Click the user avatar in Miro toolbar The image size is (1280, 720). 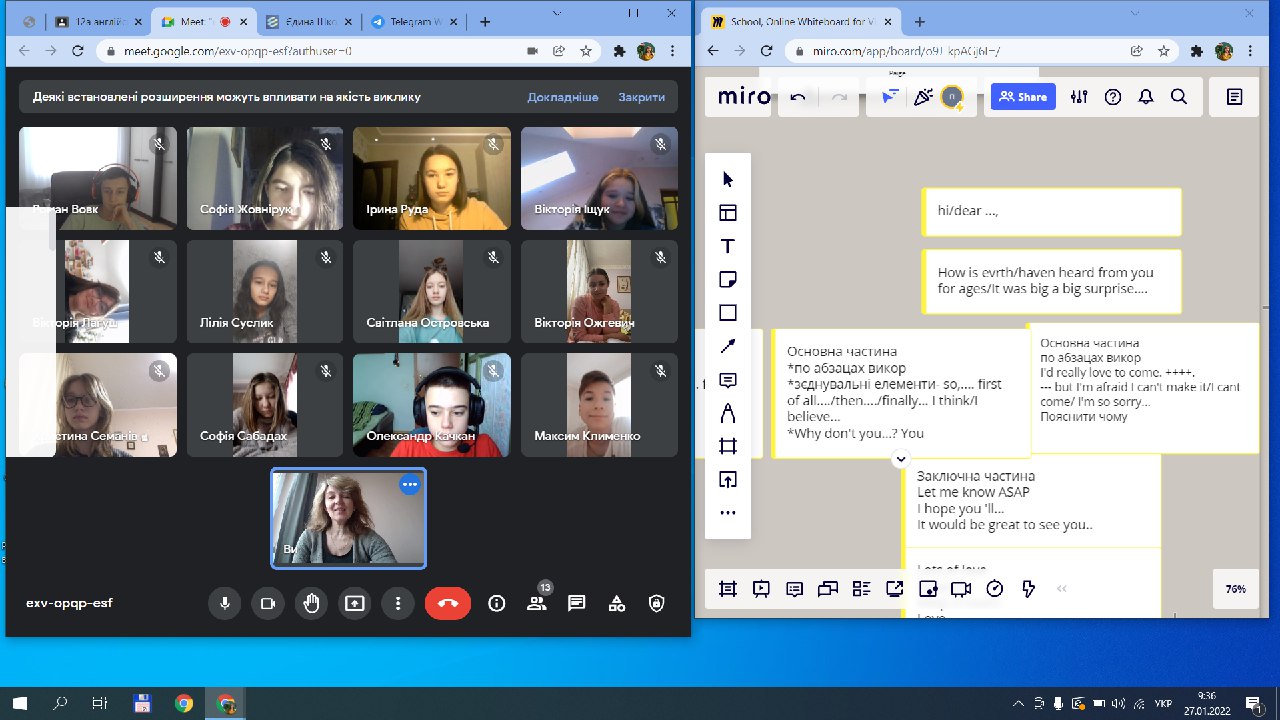[x=953, y=97]
